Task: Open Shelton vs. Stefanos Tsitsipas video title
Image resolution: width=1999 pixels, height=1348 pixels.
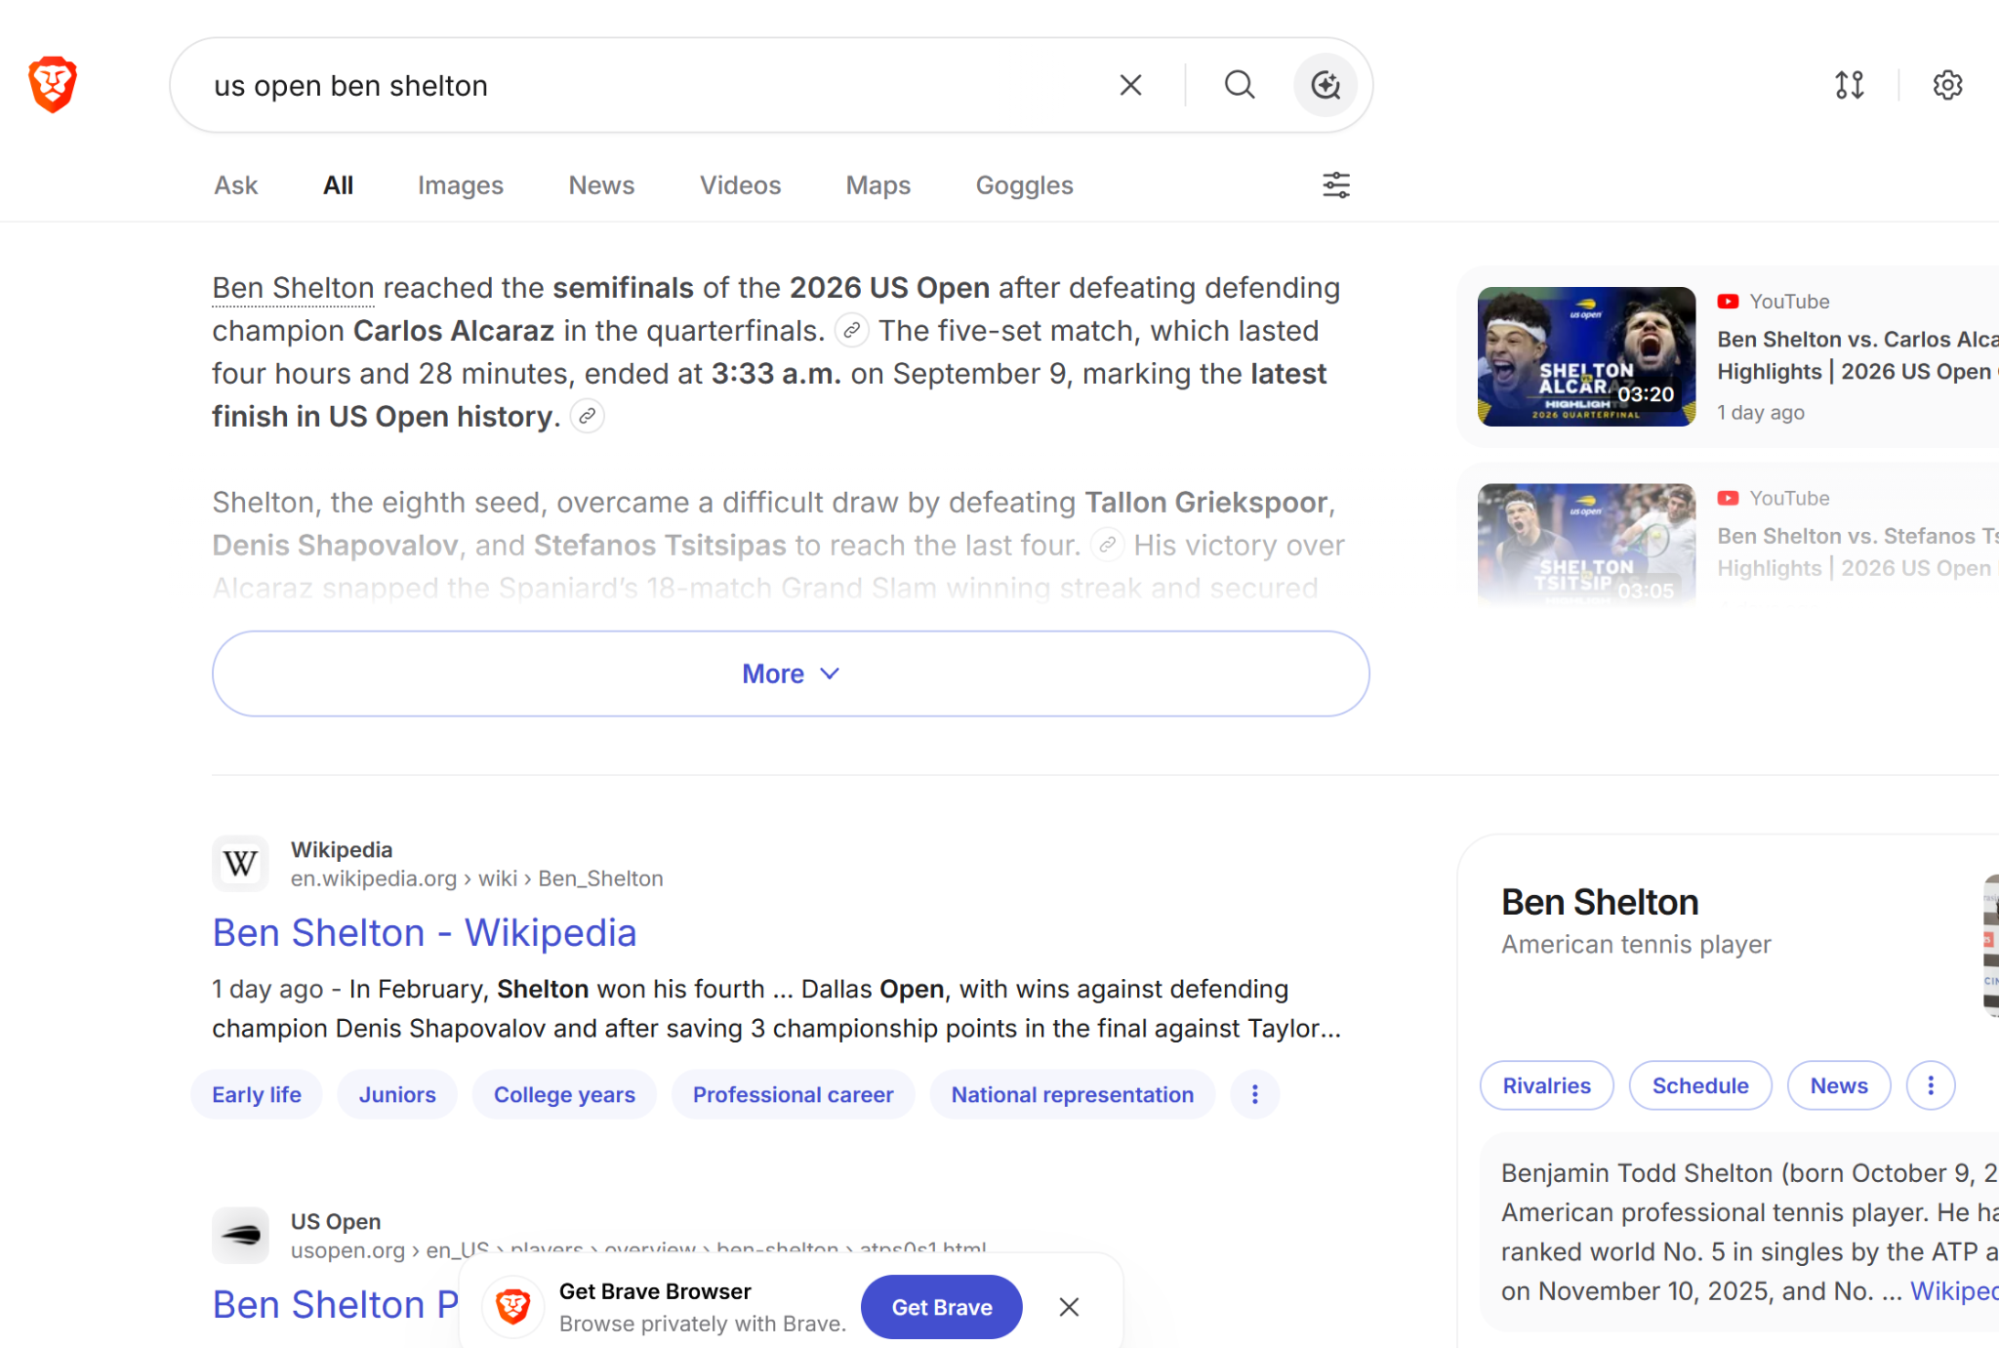Action: (1857, 552)
